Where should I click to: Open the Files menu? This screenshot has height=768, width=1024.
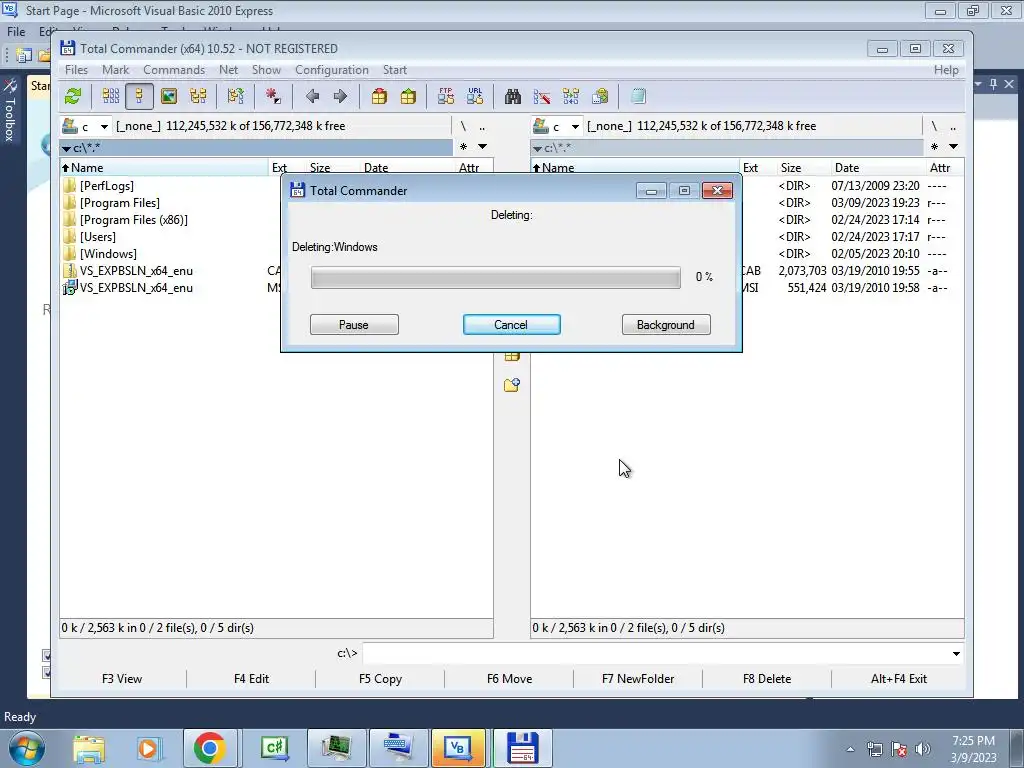(x=76, y=70)
